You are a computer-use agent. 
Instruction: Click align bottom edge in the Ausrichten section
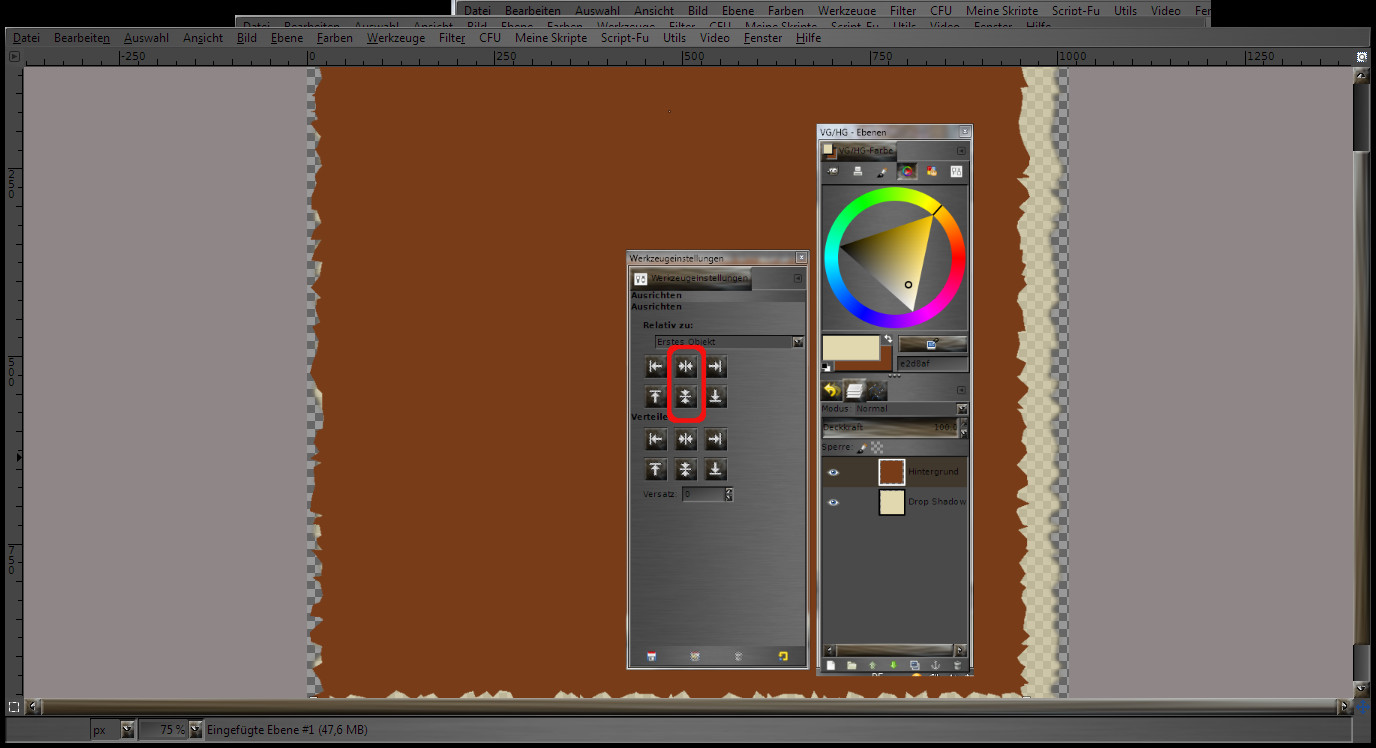click(715, 397)
